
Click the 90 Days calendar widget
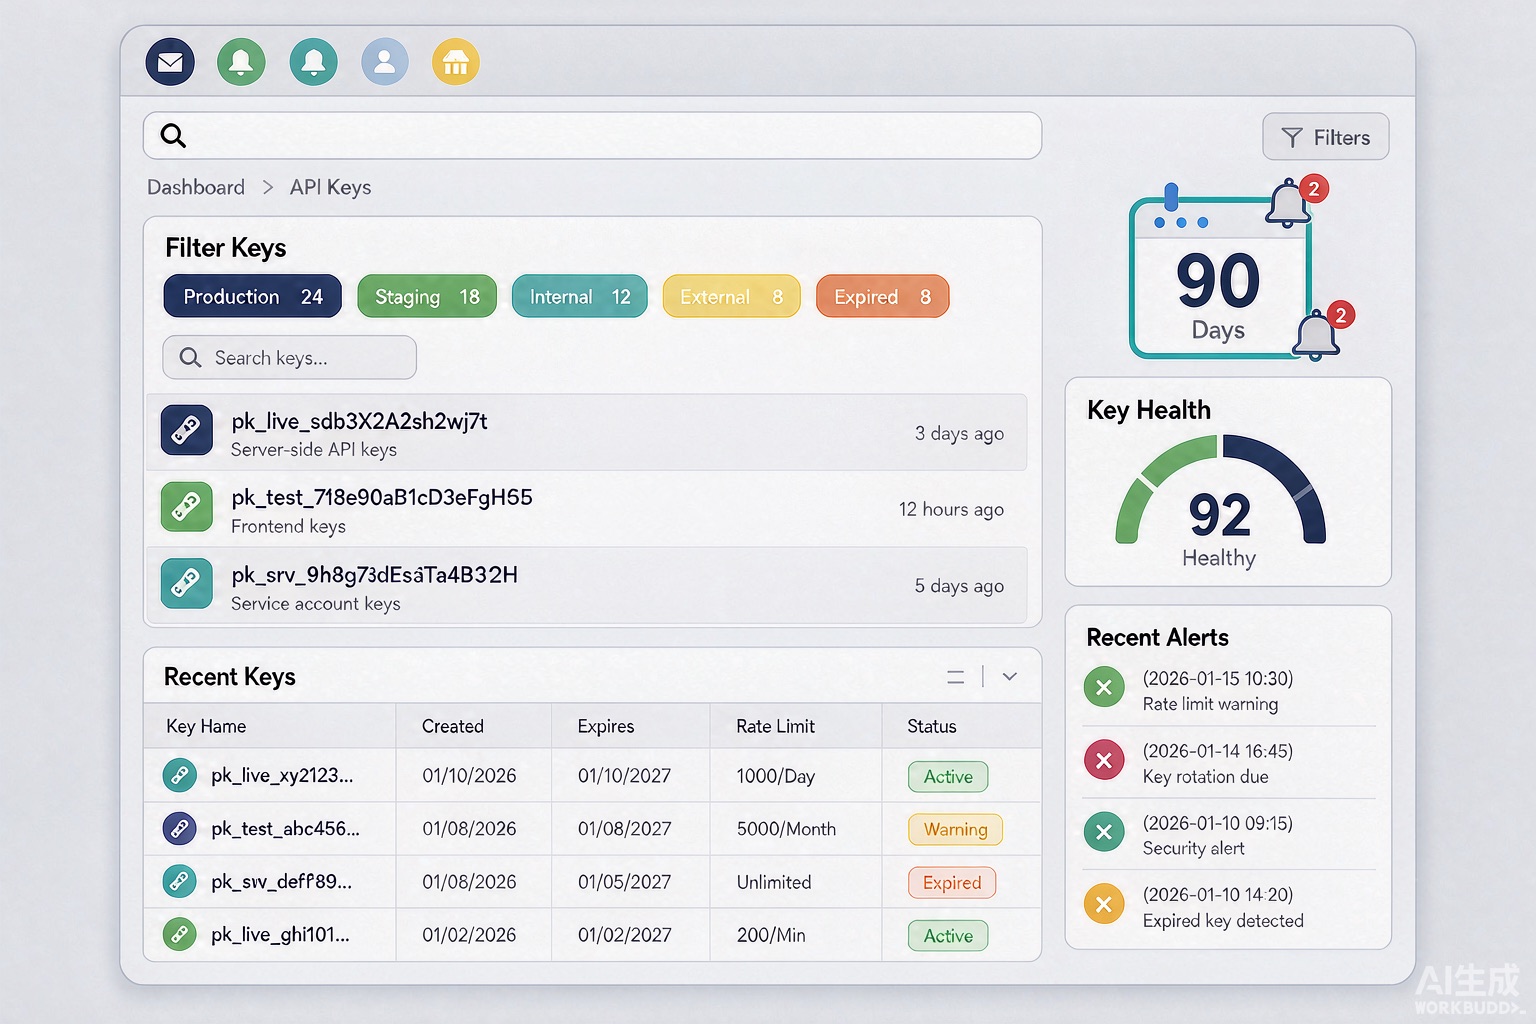click(1219, 276)
